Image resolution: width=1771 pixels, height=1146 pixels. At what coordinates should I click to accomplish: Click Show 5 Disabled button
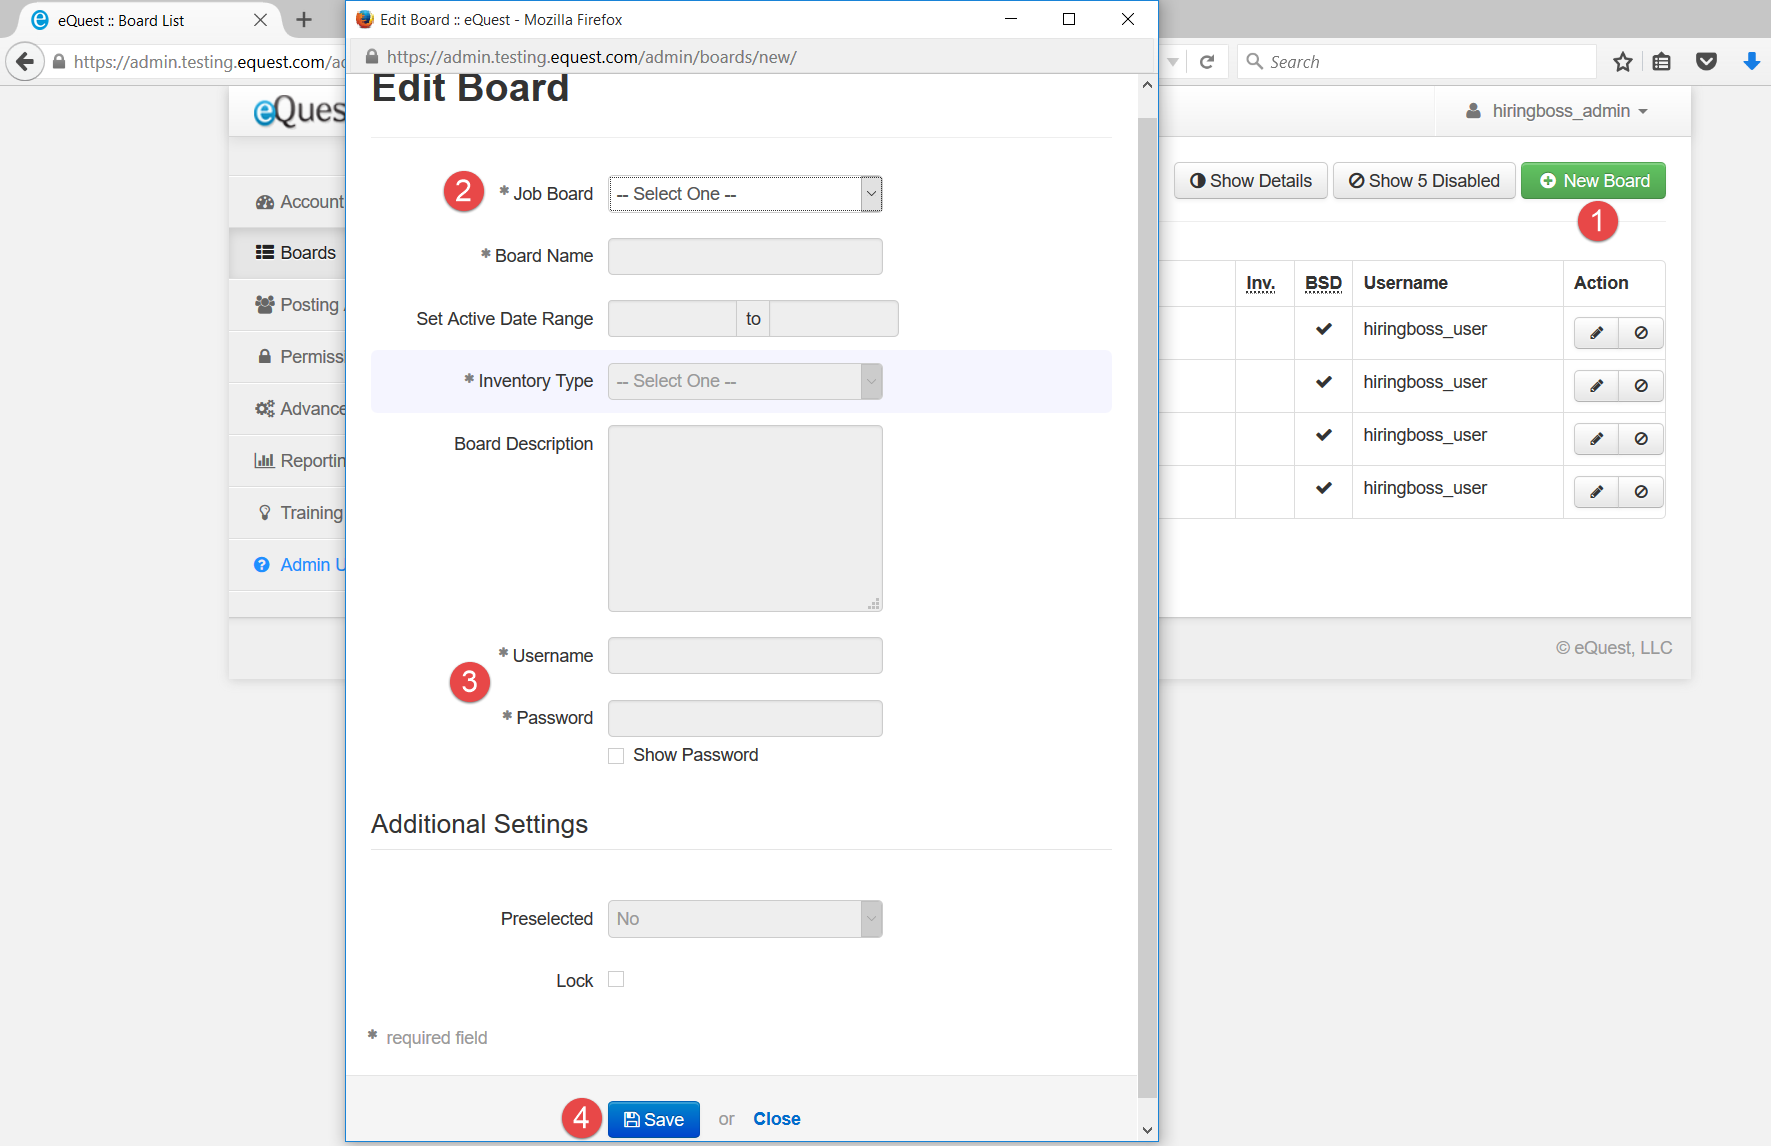pos(1424,181)
